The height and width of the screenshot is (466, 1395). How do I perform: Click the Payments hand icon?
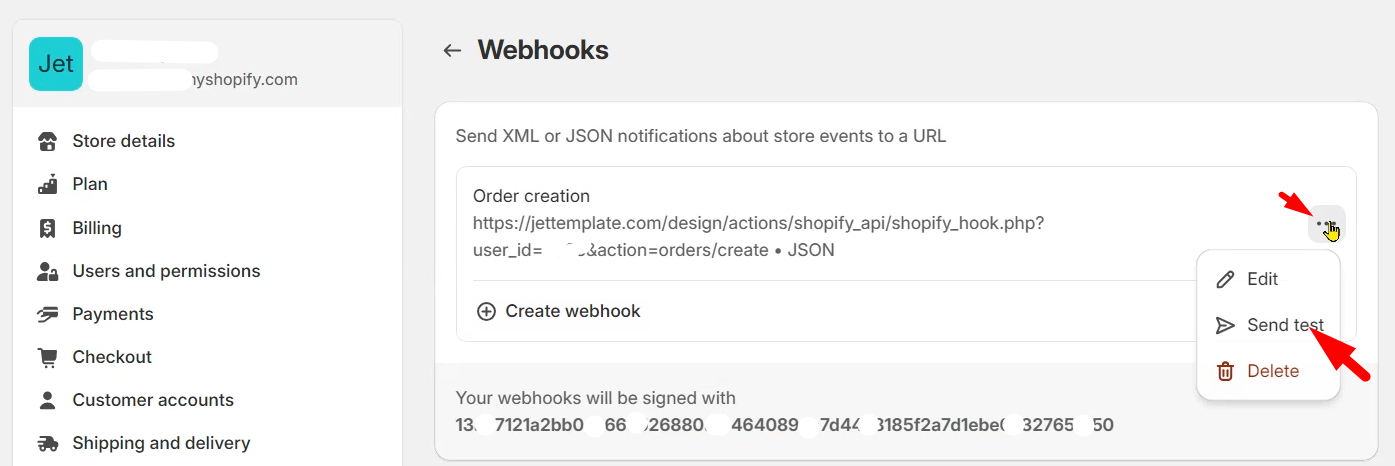[47, 314]
